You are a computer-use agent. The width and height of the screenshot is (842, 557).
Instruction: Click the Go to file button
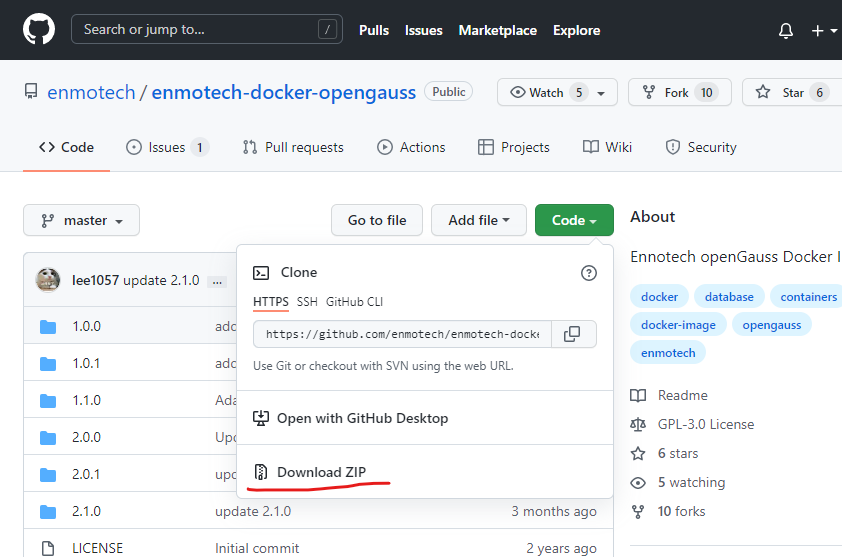pyautogui.click(x=377, y=220)
